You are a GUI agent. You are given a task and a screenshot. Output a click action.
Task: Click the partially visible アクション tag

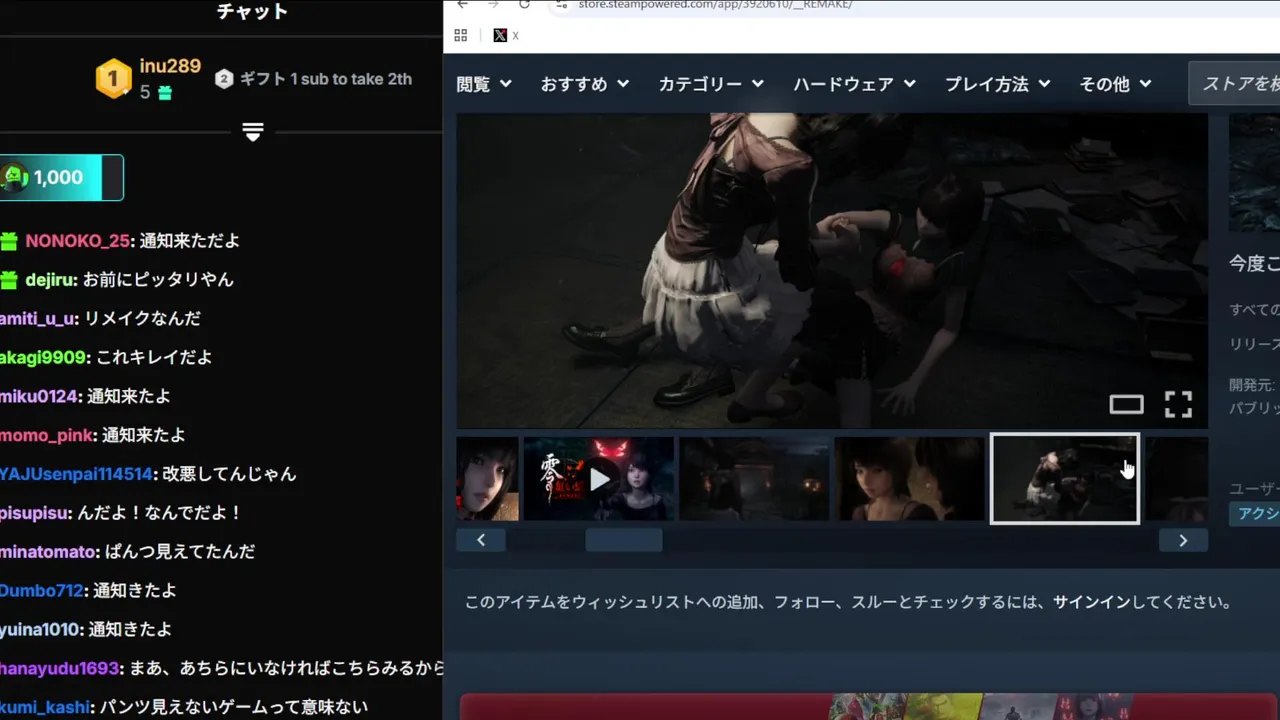tap(1255, 513)
